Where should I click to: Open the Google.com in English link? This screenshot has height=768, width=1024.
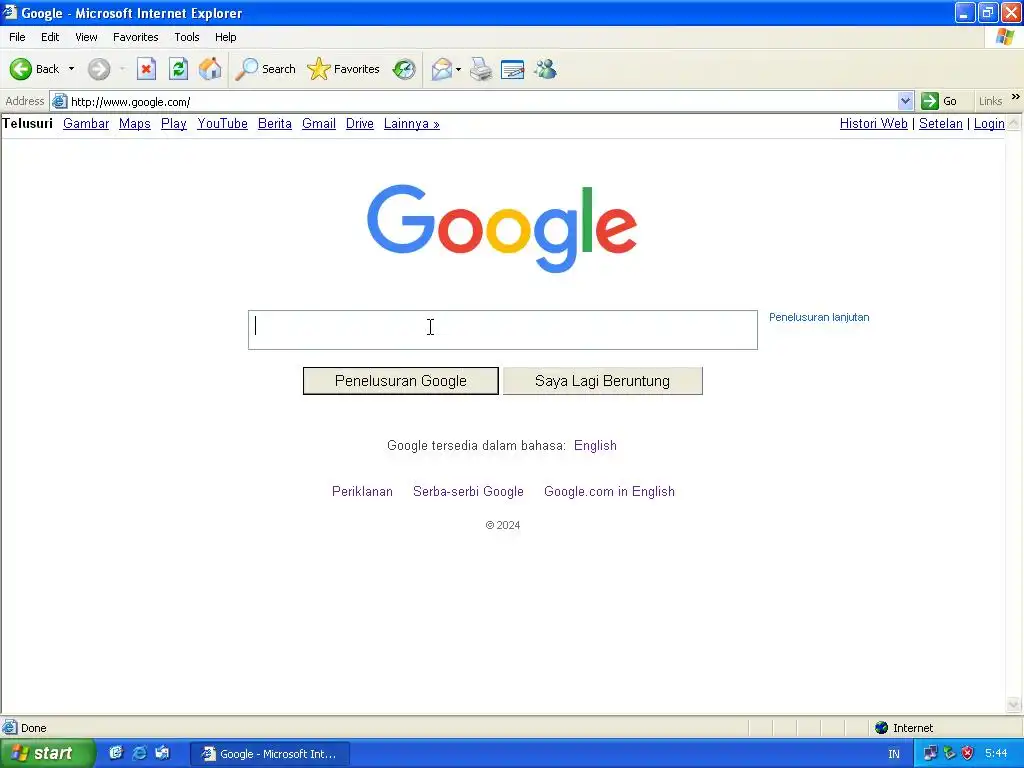click(x=609, y=491)
